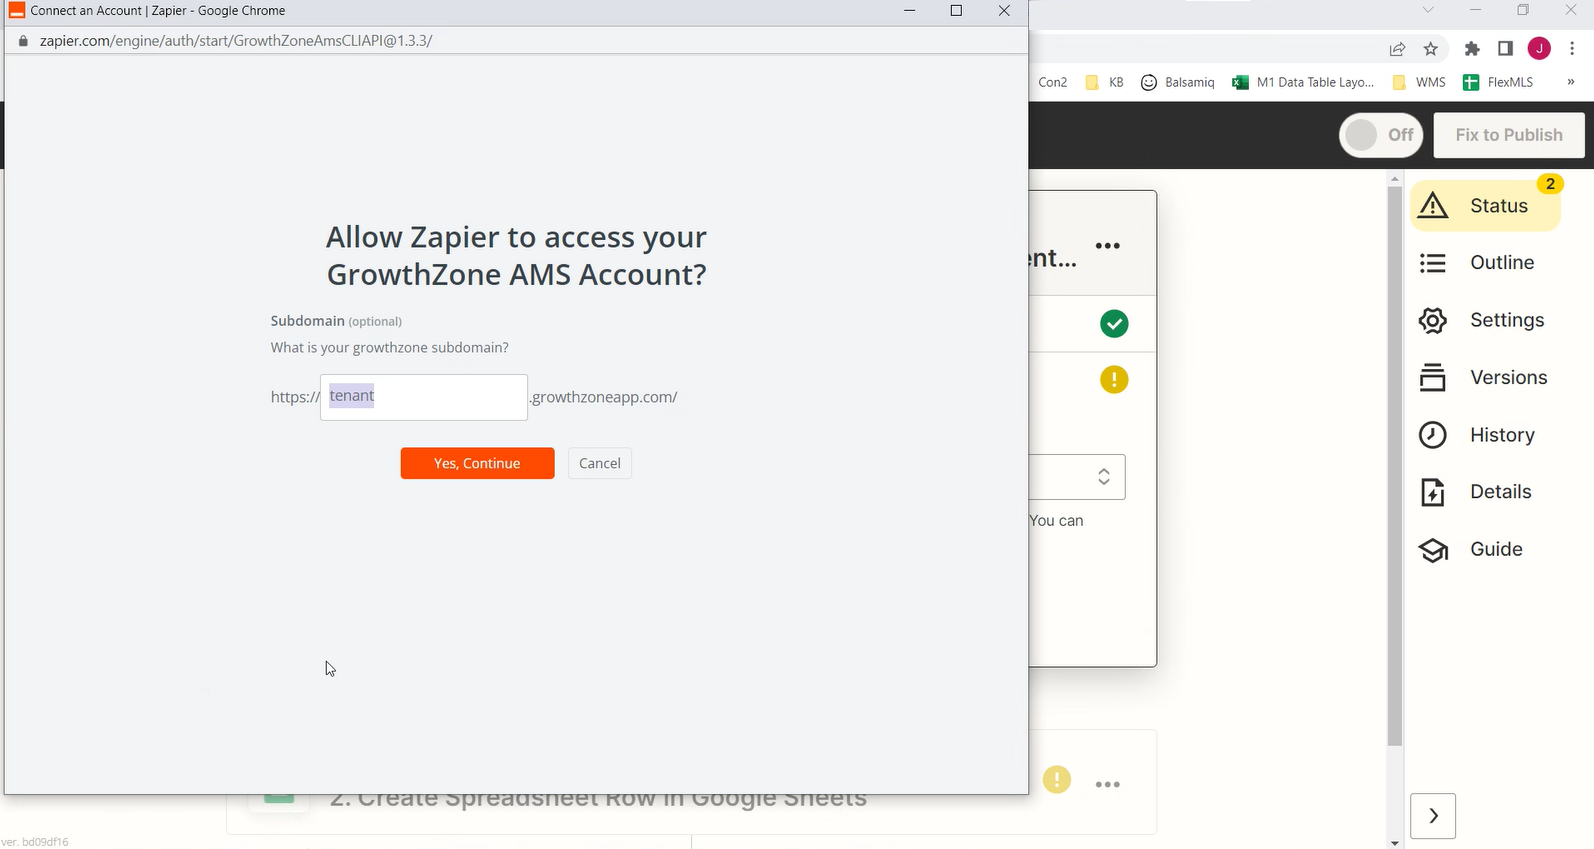
Task: Expand the bookmarks overflow chevron
Action: 1570,82
